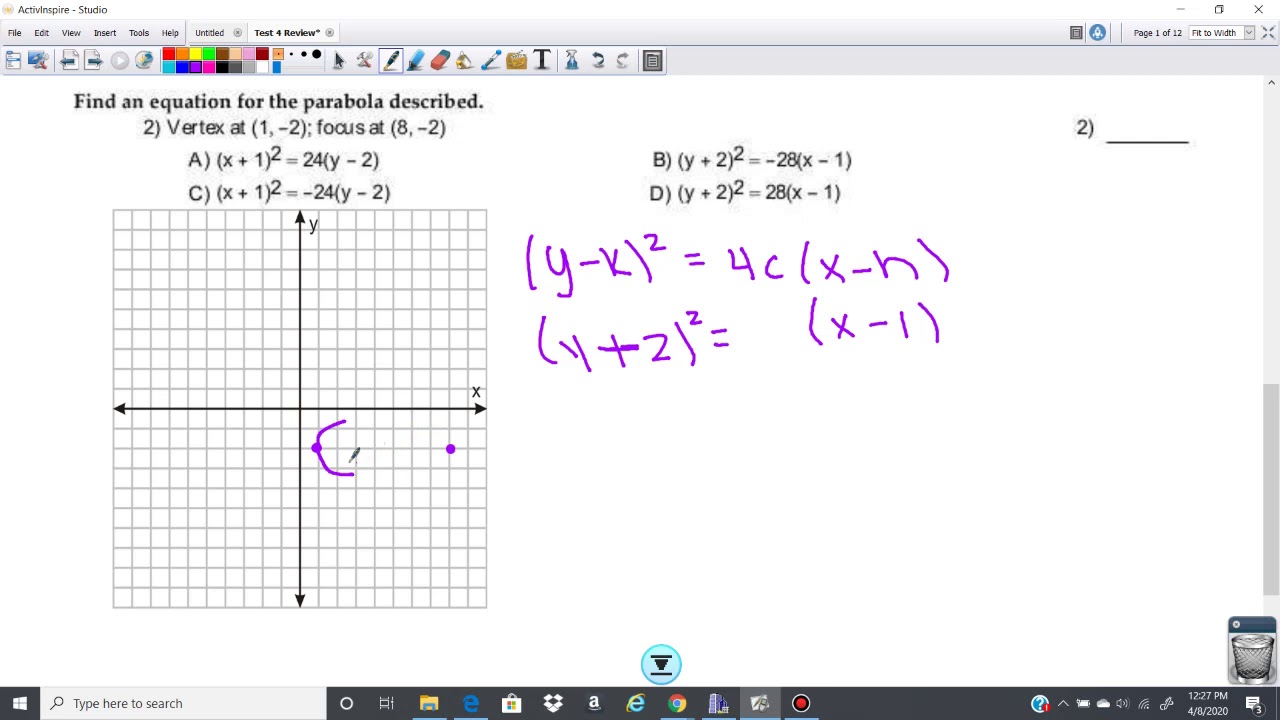Select the Text tool

tap(542, 61)
